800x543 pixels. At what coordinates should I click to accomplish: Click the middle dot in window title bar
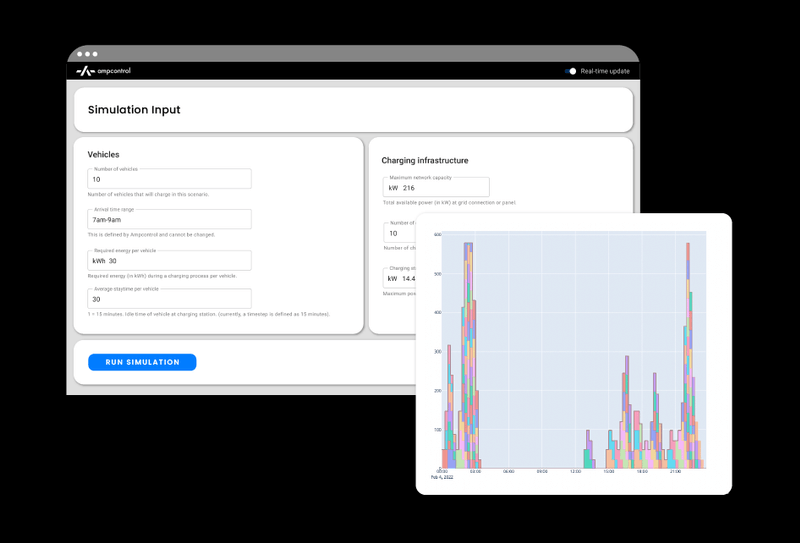(87, 54)
